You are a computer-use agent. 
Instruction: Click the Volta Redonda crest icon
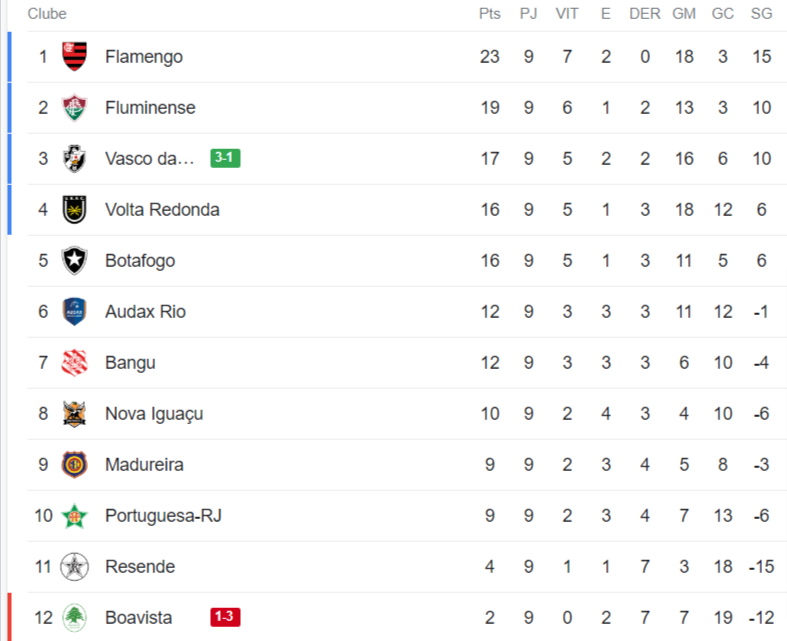(75, 210)
